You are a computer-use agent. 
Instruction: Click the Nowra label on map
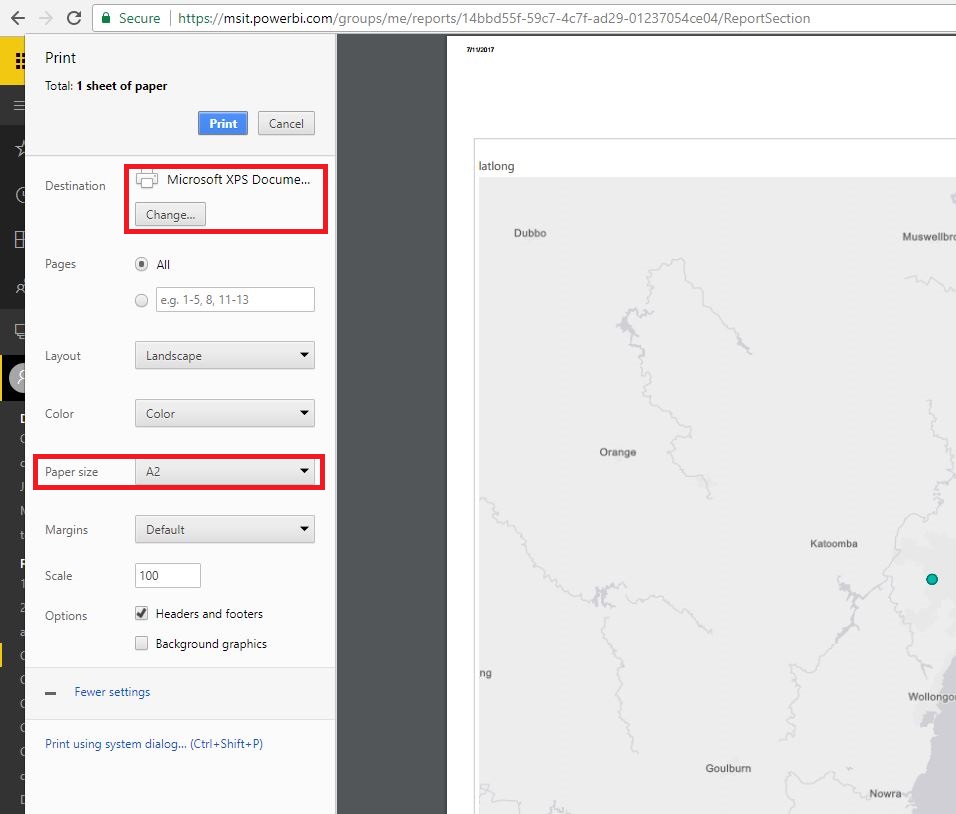coord(885,793)
